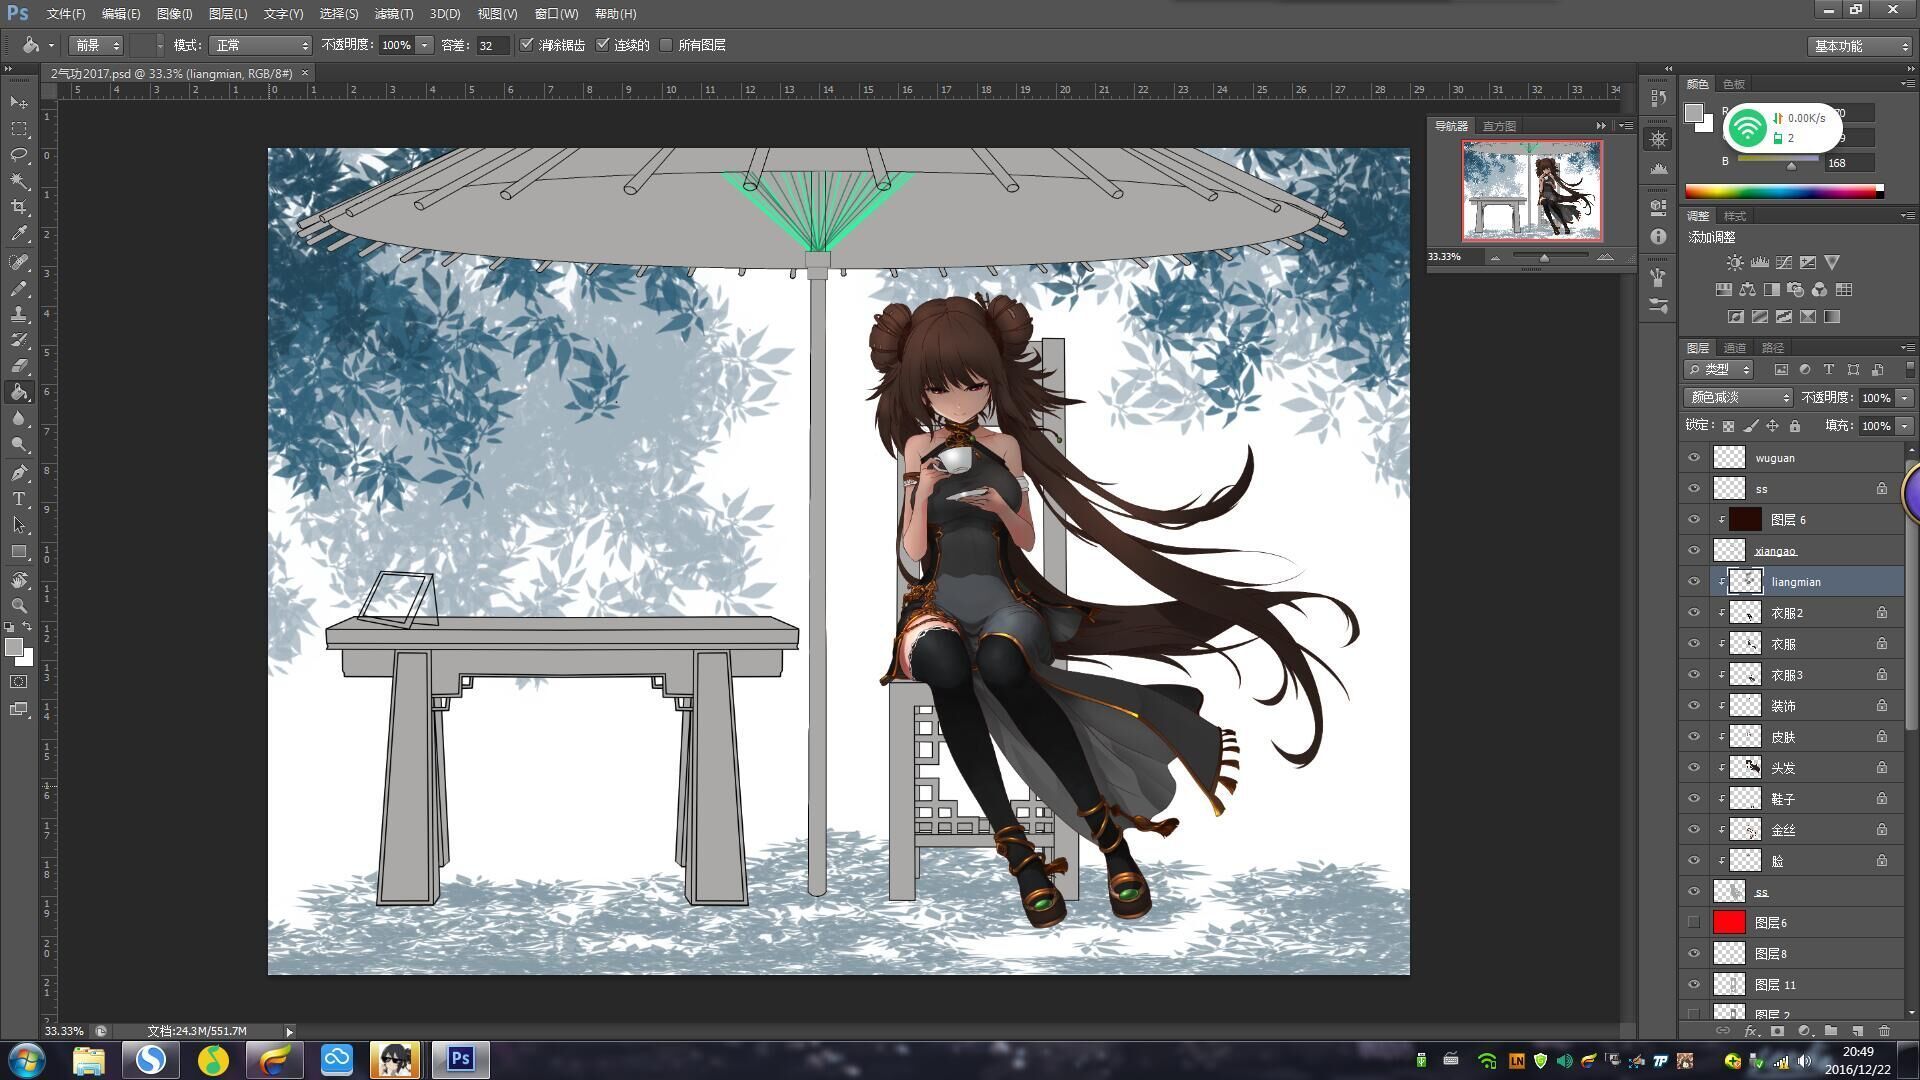This screenshot has width=1920, height=1080.
Task: Switch to the 路径 tab
Action: click(1773, 348)
